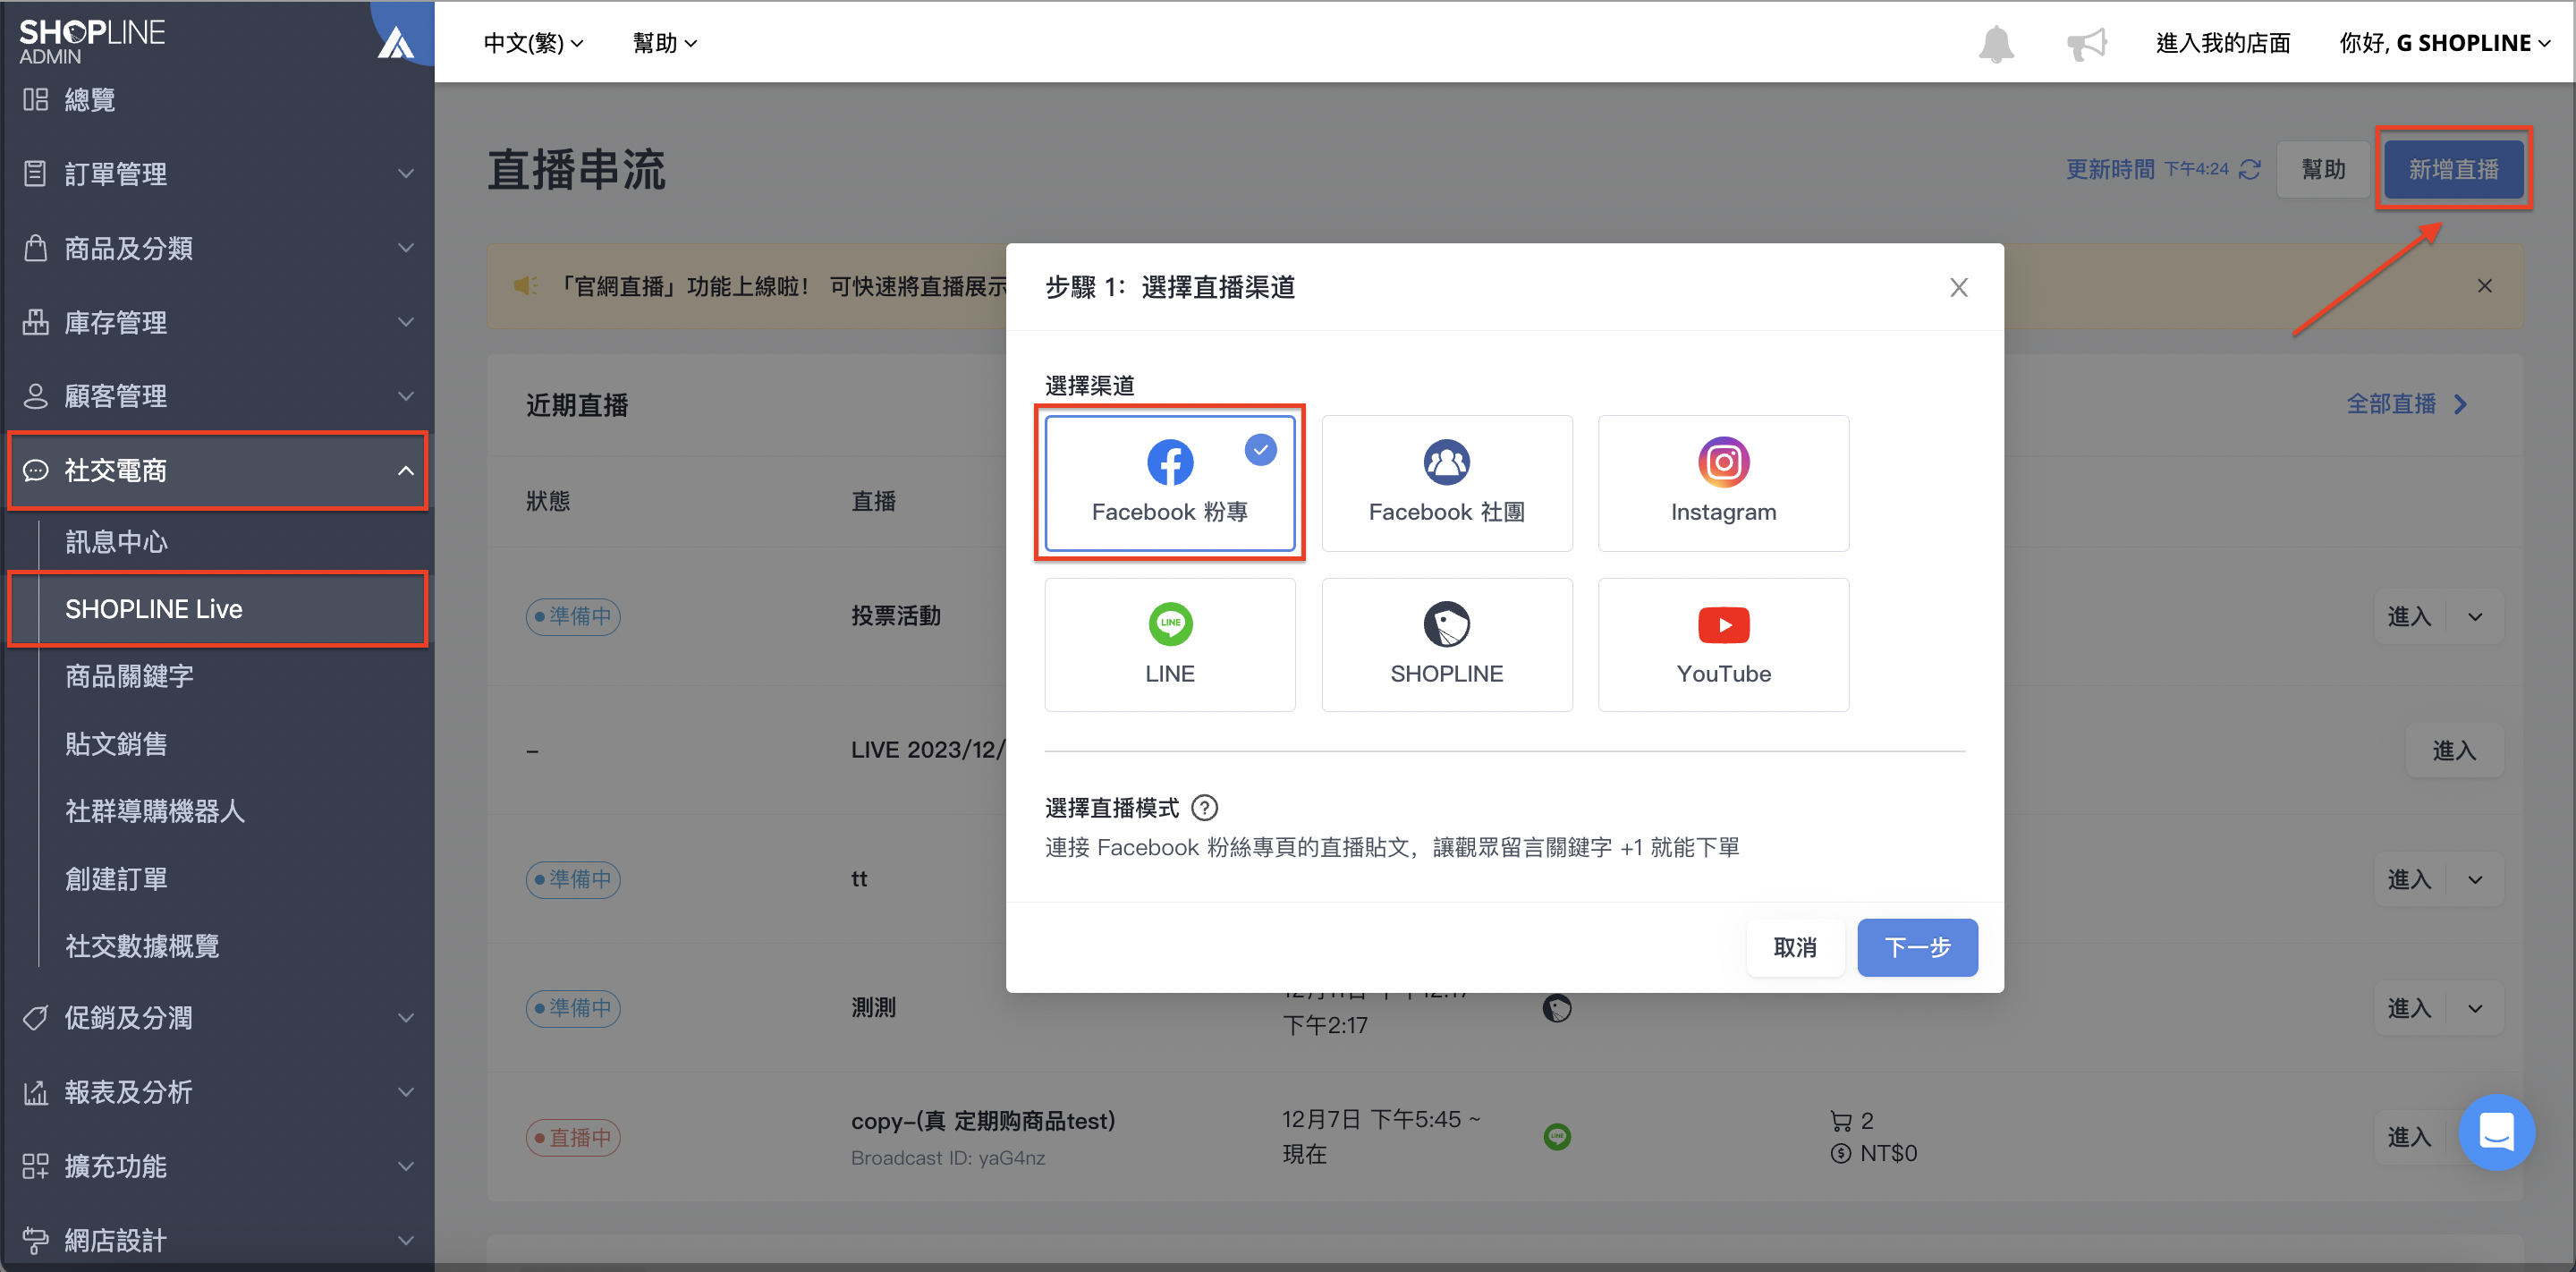Cancel the dialog with 取消

(x=1795, y=947)
